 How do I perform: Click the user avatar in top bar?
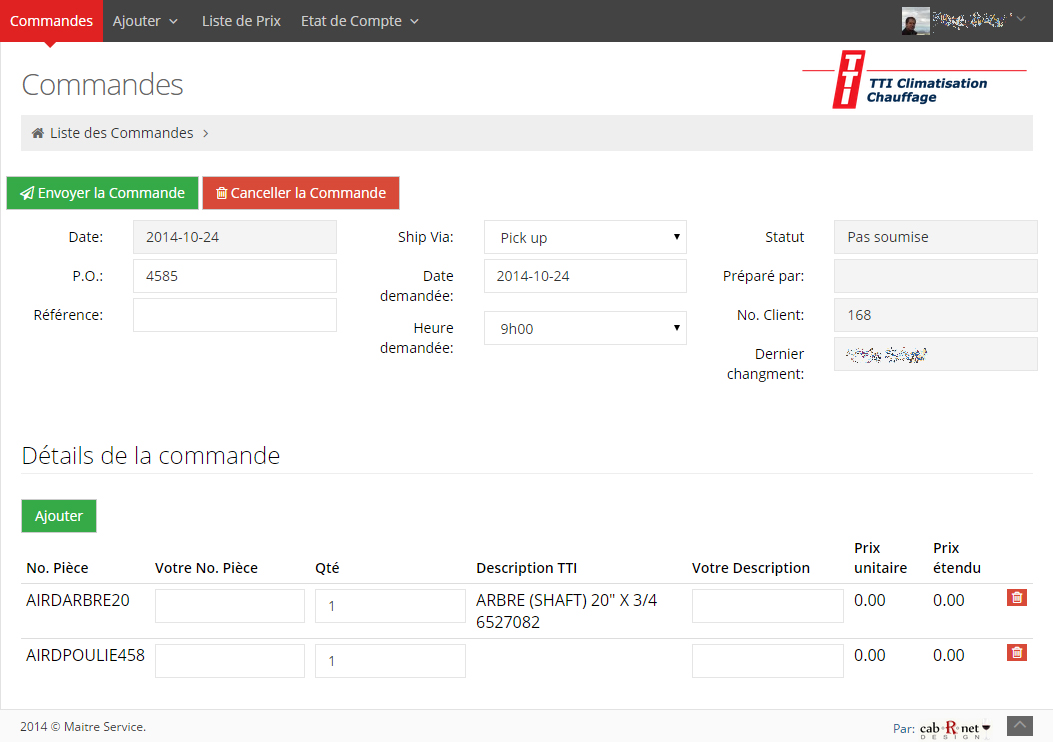point(915,21)
